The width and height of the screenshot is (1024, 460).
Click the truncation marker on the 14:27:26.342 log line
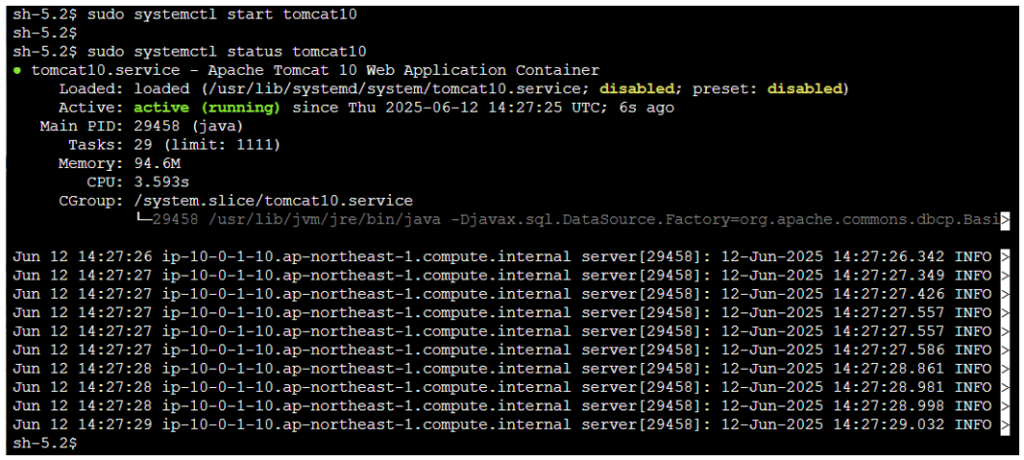tap(1005, 257)
